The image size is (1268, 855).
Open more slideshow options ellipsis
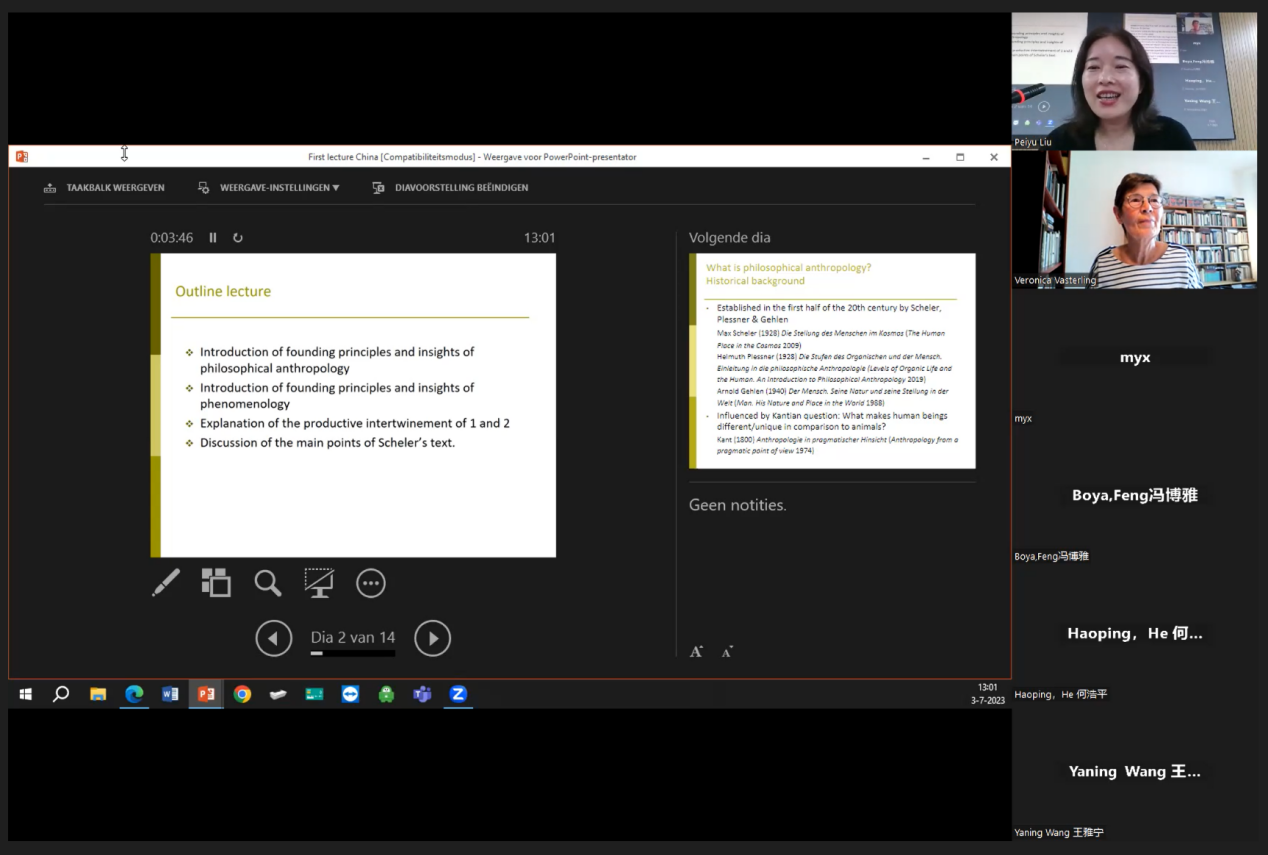[371, 583]
